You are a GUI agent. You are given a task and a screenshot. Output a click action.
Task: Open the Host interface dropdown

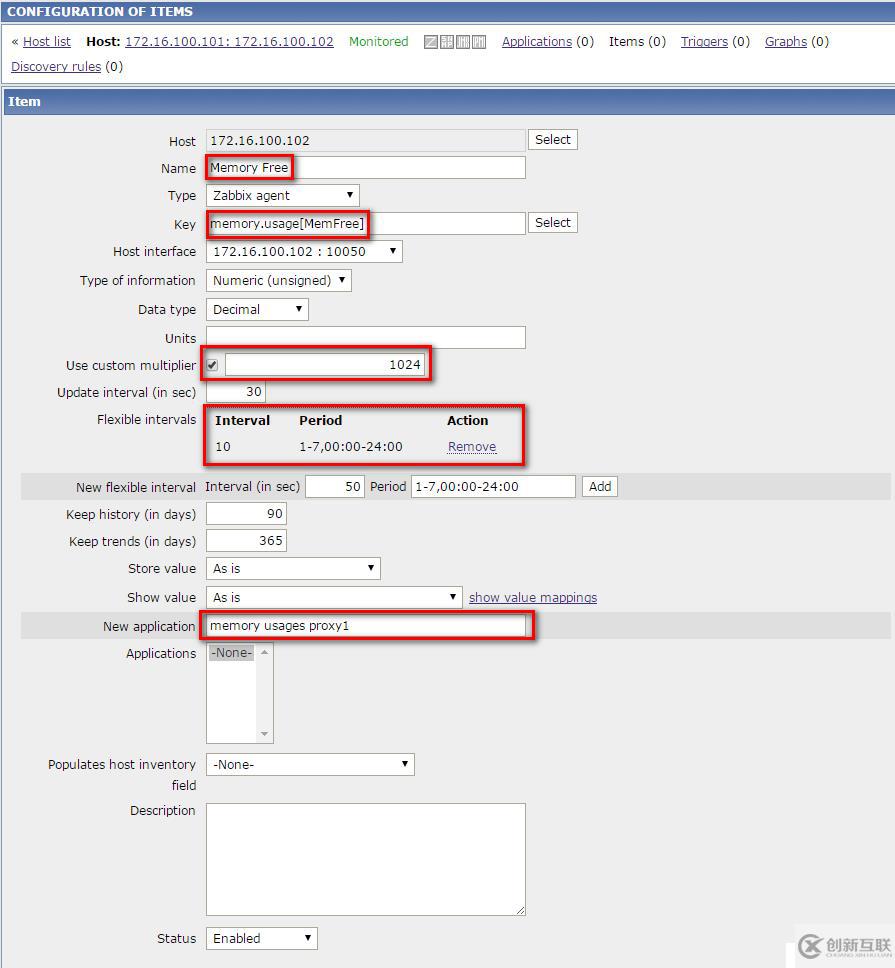pos(304,251)
